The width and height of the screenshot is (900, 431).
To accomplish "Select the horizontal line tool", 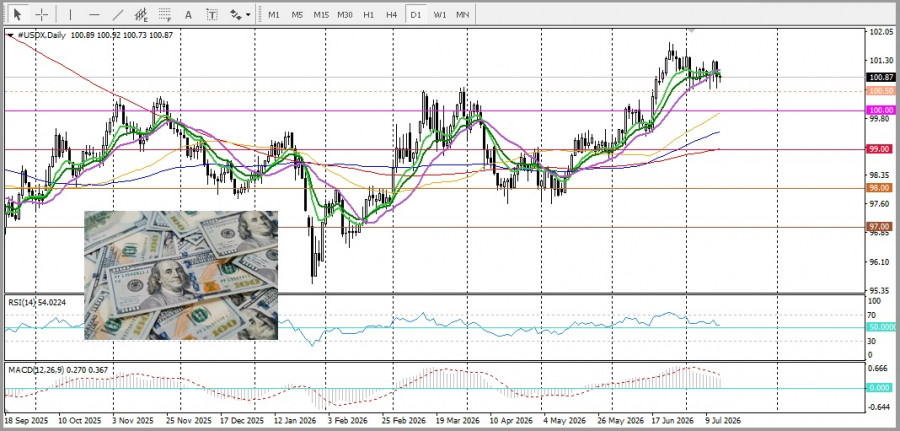I will click(x=95, y=14).
